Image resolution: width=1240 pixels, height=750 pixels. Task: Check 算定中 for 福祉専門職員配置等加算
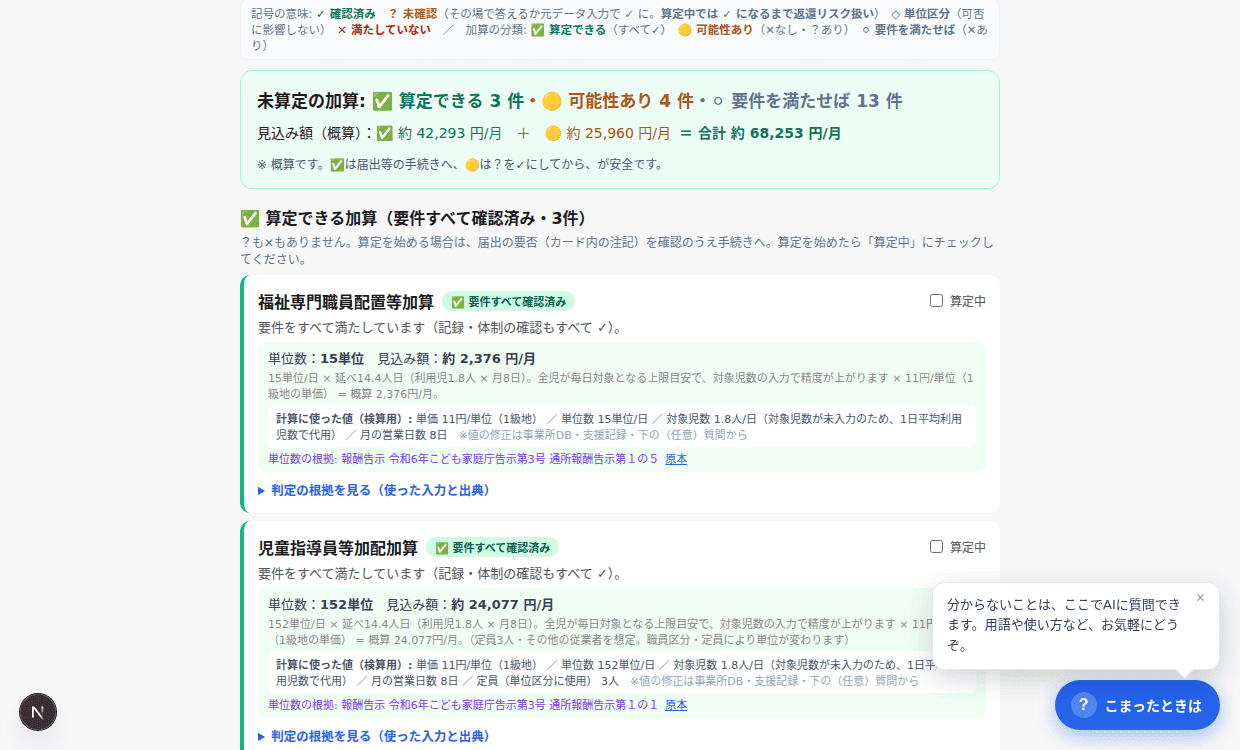click(936, 301)
